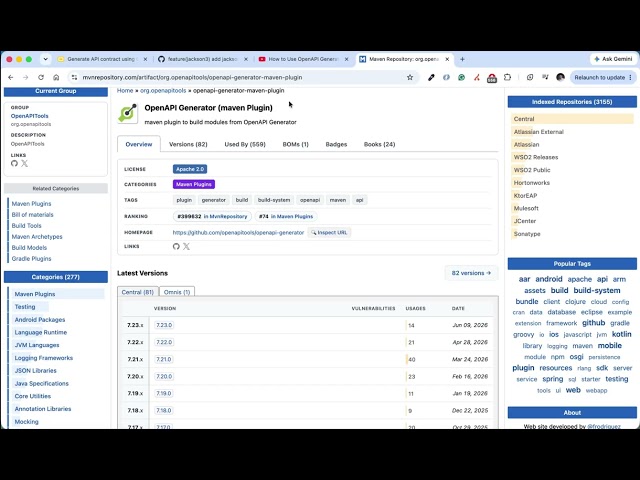Select the Overview tab

click(x=139, y=144)
